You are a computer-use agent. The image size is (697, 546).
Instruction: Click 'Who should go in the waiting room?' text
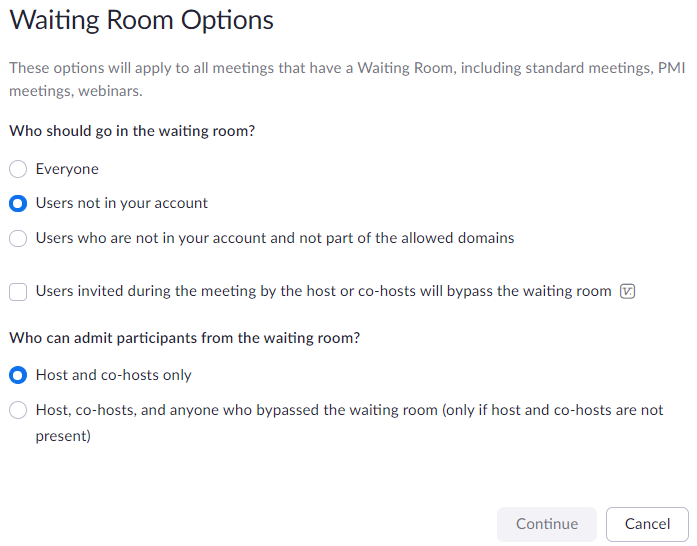click(132, 131)
